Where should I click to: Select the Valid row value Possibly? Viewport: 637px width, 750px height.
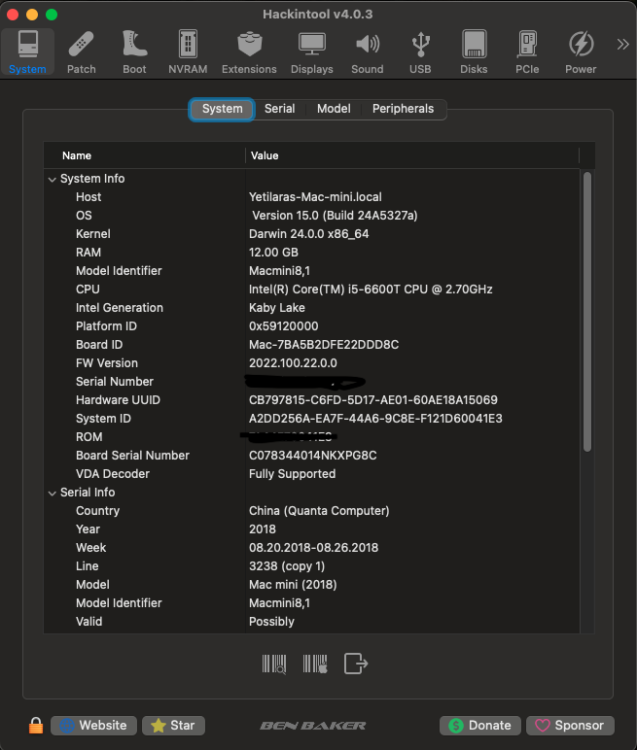tap(272, 622)
